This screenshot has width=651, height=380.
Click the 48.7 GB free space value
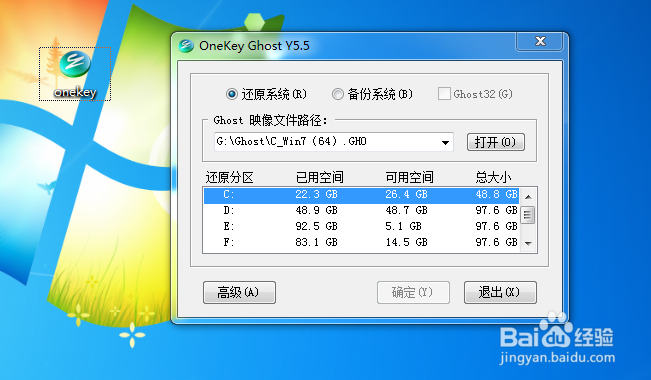pos(406,210)
